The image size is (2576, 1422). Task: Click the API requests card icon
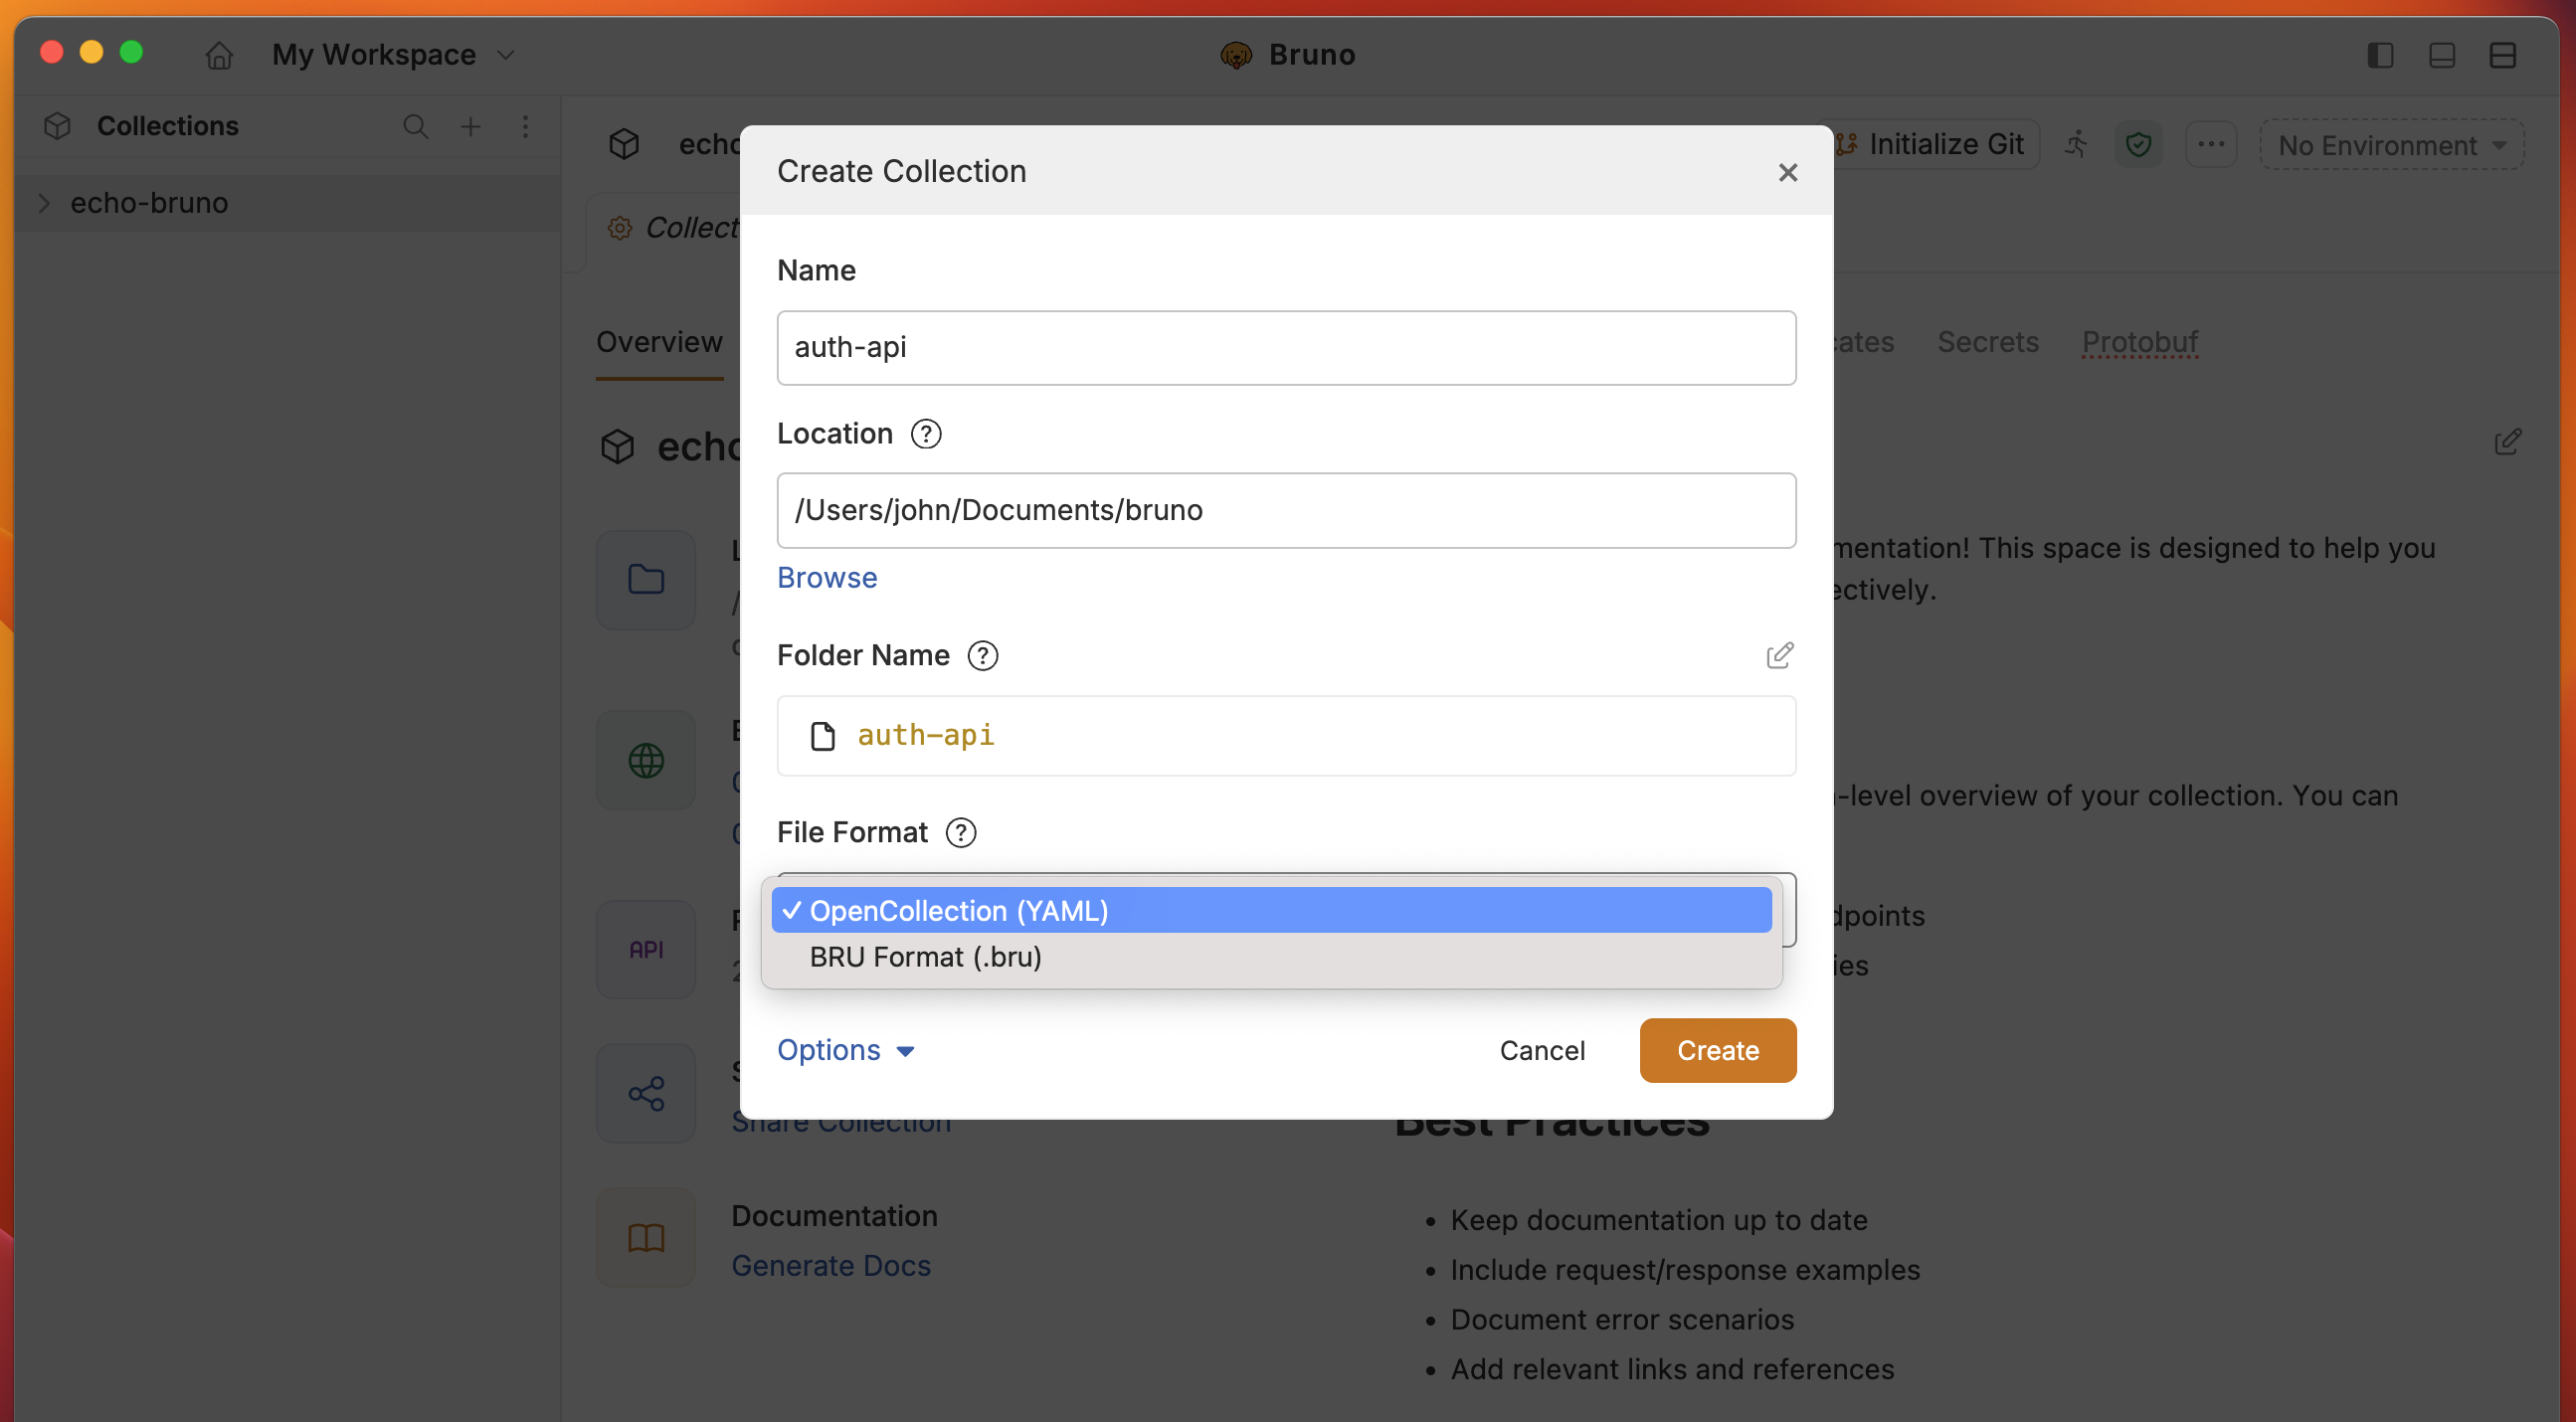pos(646,950)
